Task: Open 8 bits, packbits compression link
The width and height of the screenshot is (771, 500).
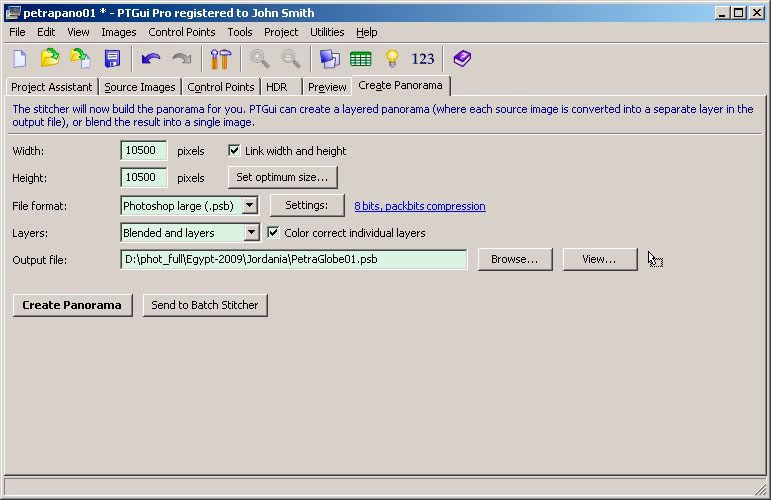Action: click(x=420, y=206)
